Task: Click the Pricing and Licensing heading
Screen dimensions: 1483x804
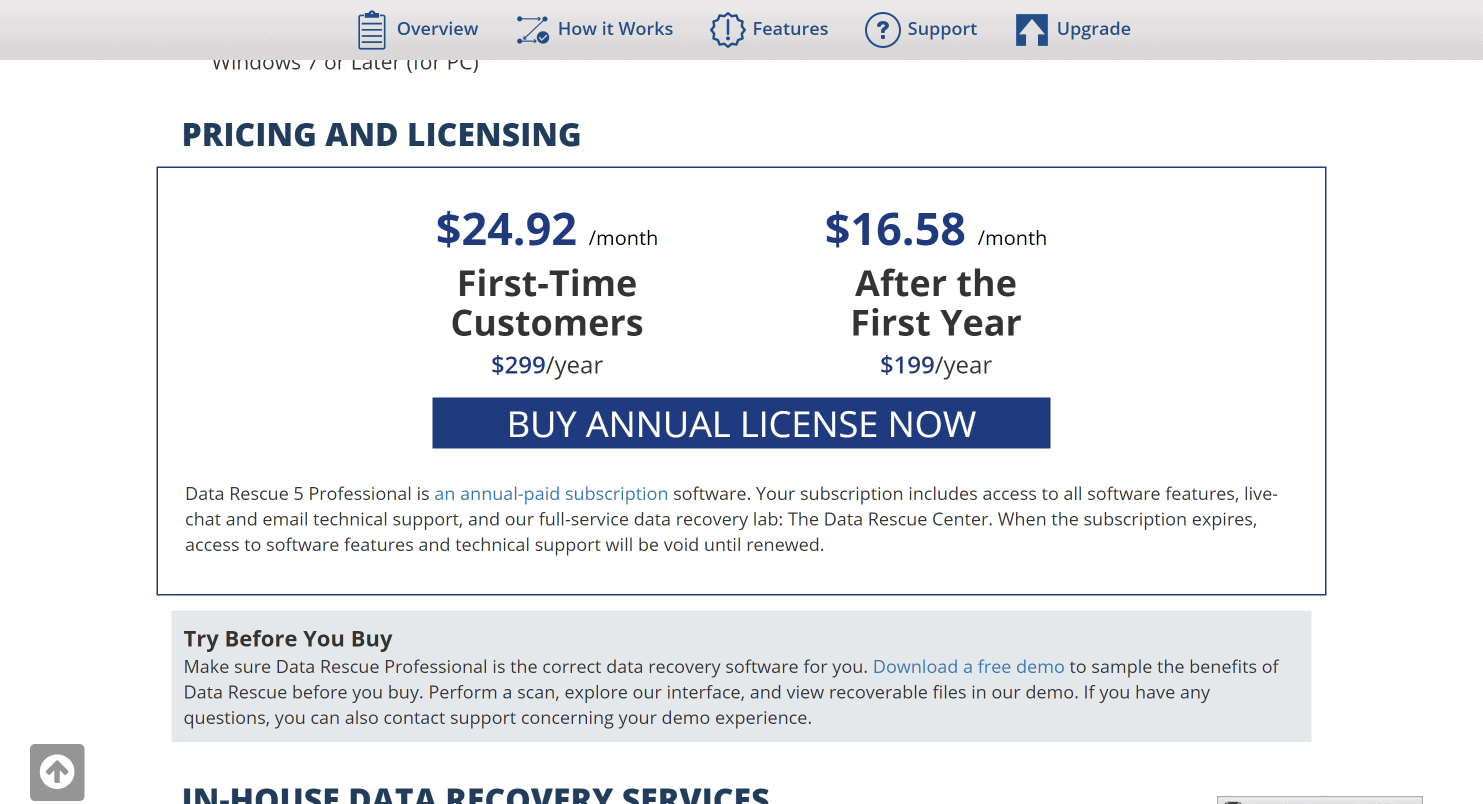Action: click(x=381, y=135)
